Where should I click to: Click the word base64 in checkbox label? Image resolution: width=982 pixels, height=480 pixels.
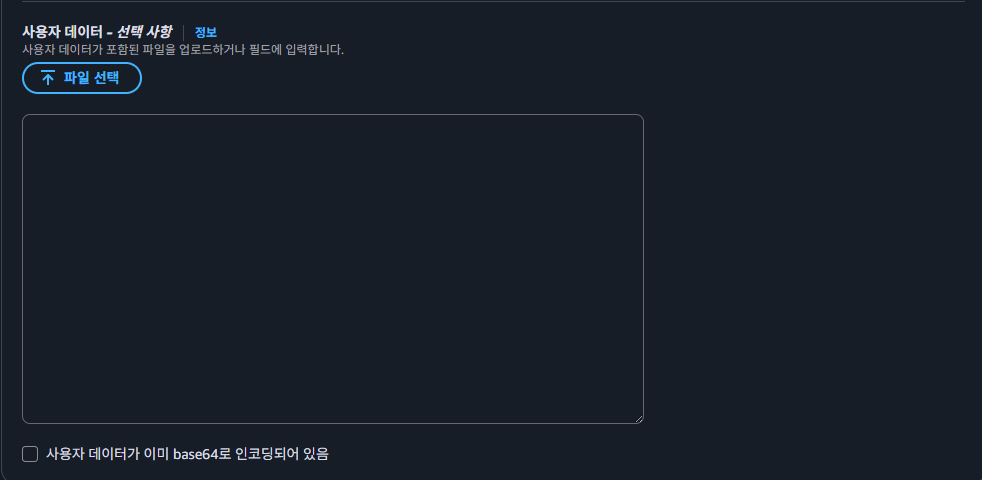tap(201, 454)
